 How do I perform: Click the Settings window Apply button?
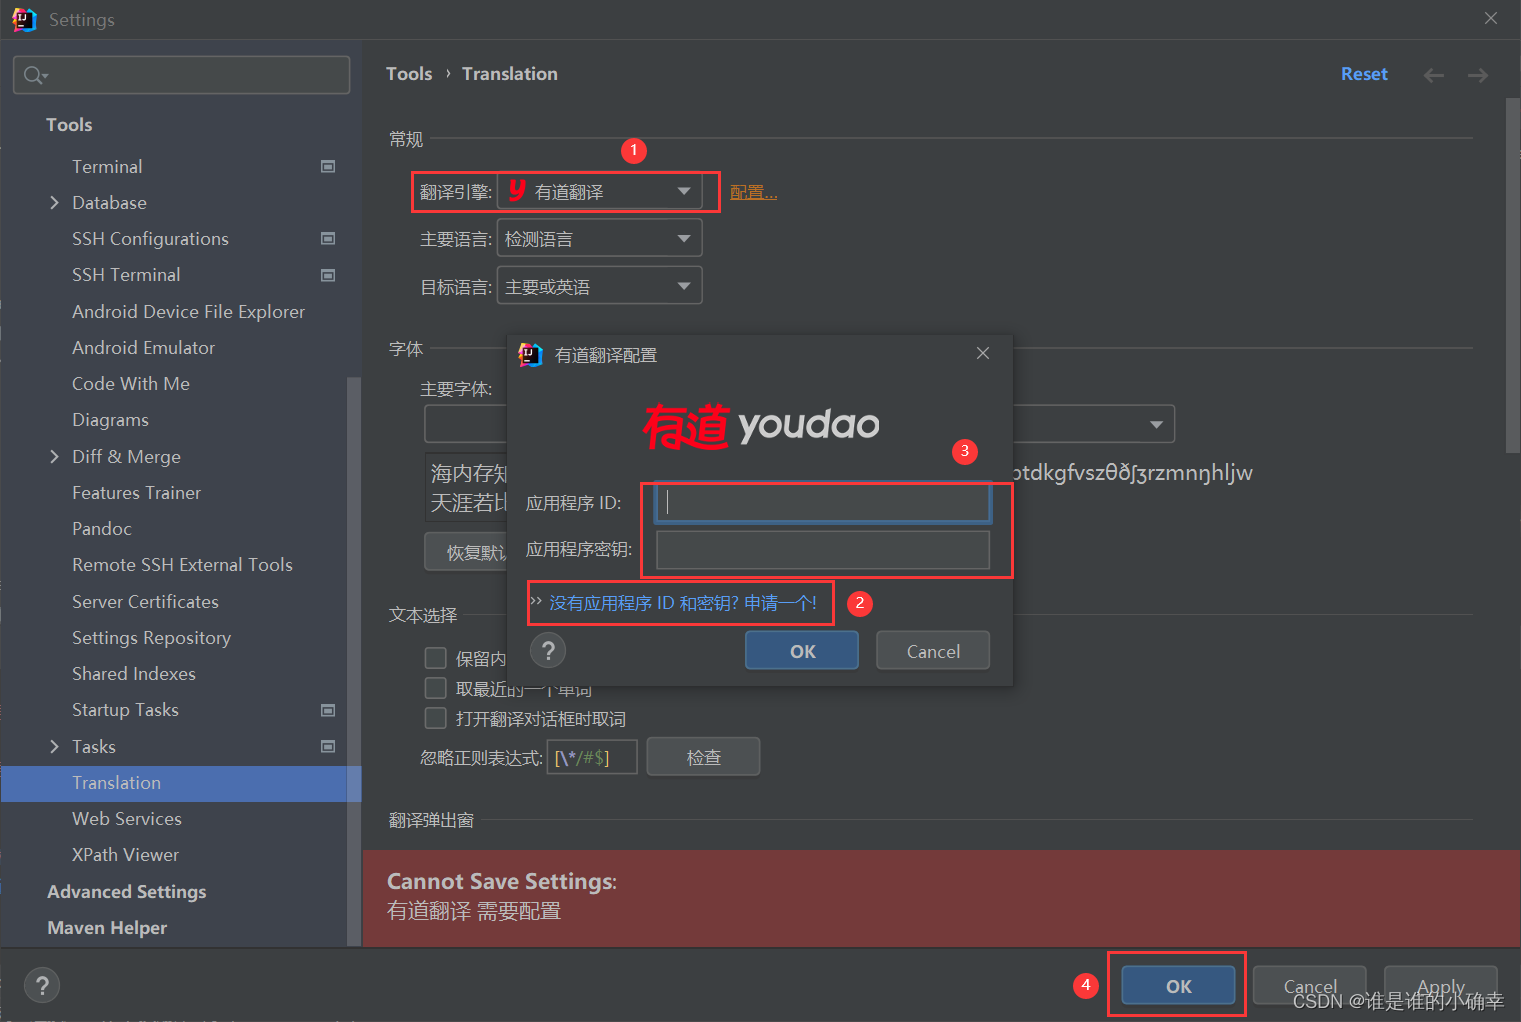click(x=1440, y=986)
